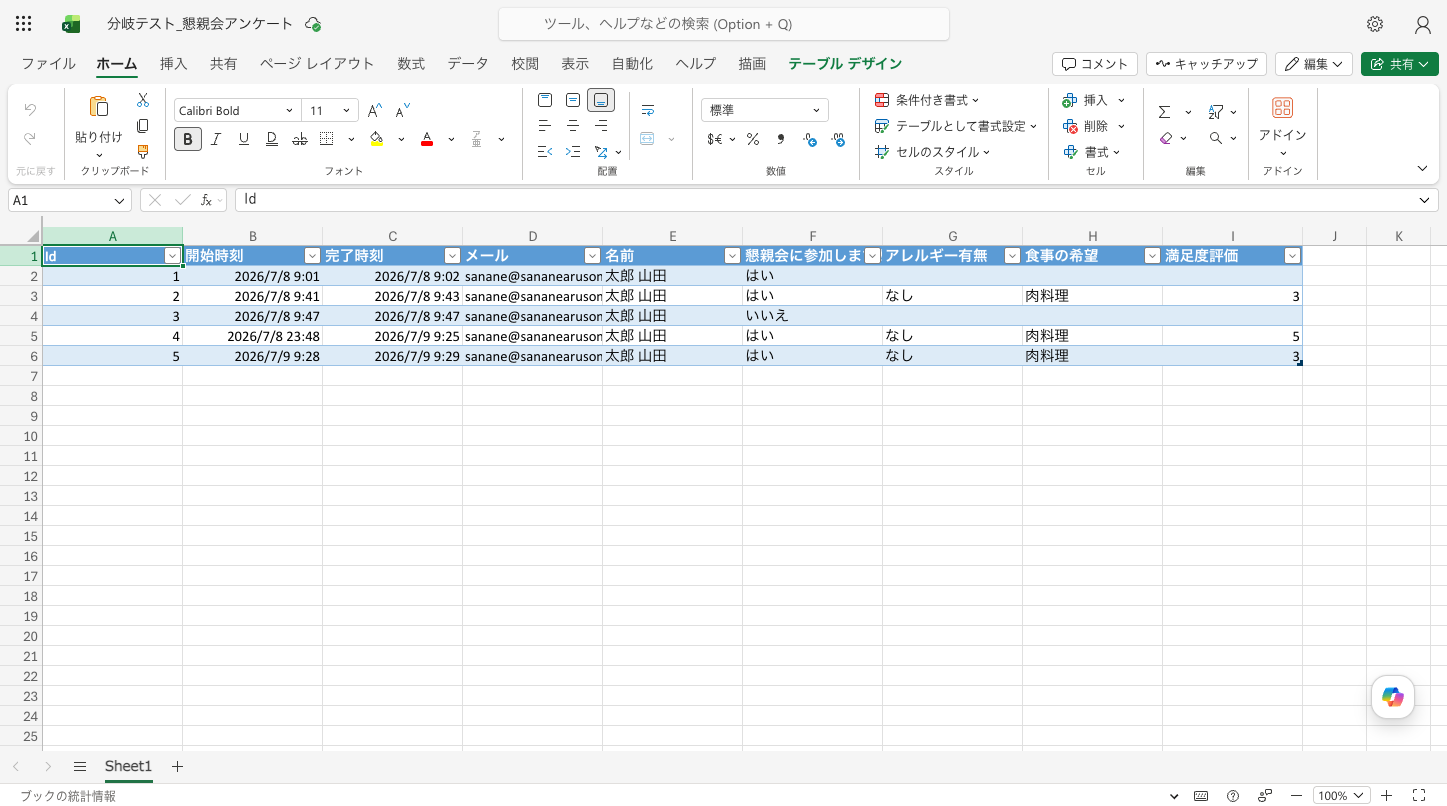Screen dimensions: 1447x806
Task: Click the ブックの統計情報 status text
Action: [68, 796]
